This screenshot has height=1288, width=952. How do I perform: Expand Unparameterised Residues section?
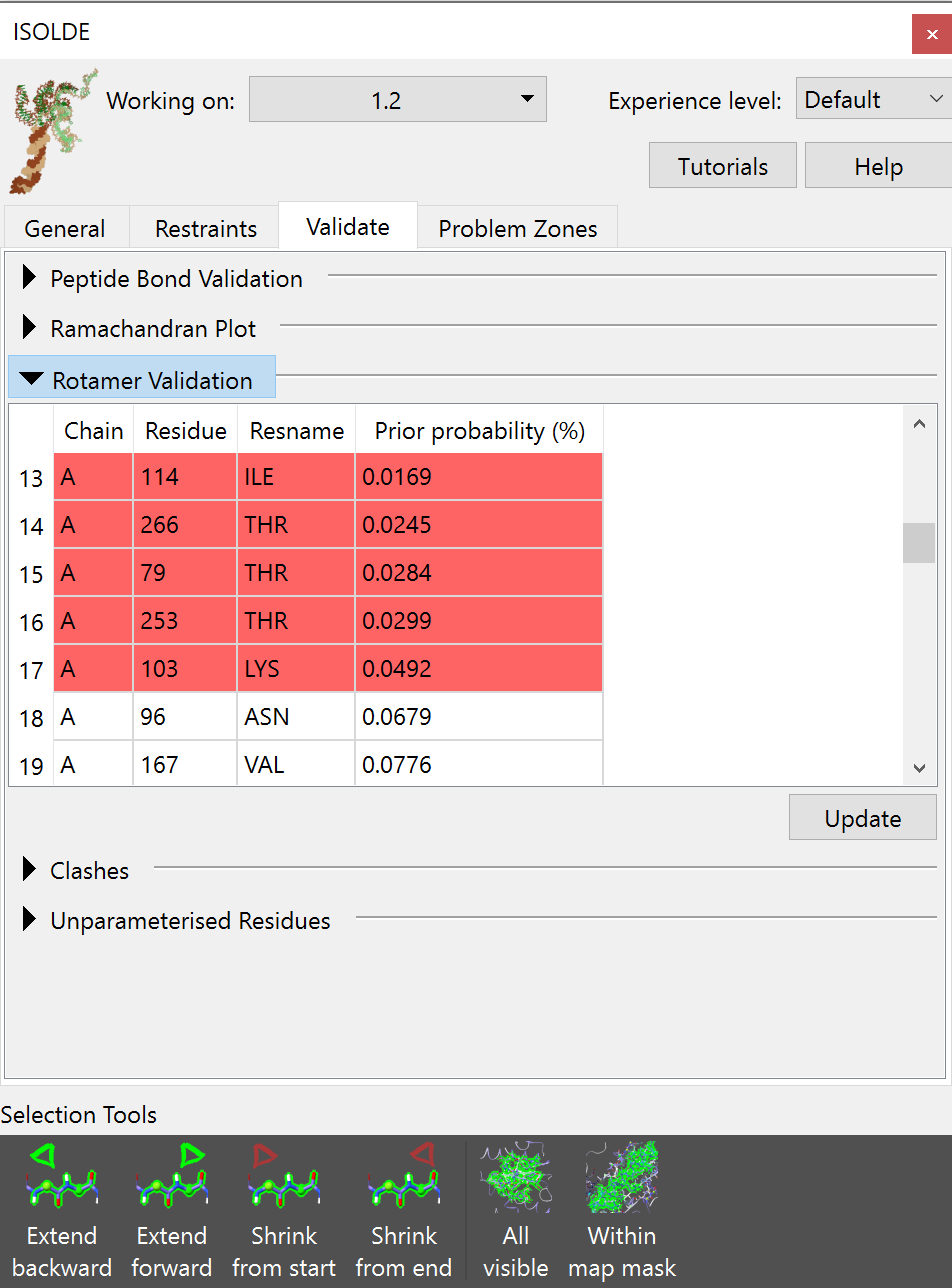[176, 920]
